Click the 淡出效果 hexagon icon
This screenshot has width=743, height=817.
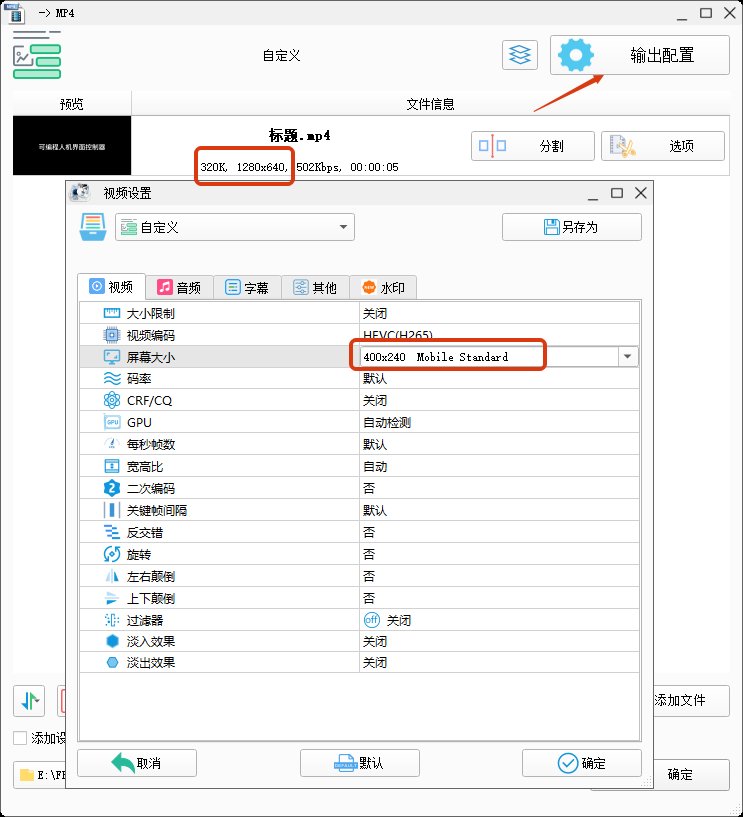(x=112, y=663)
